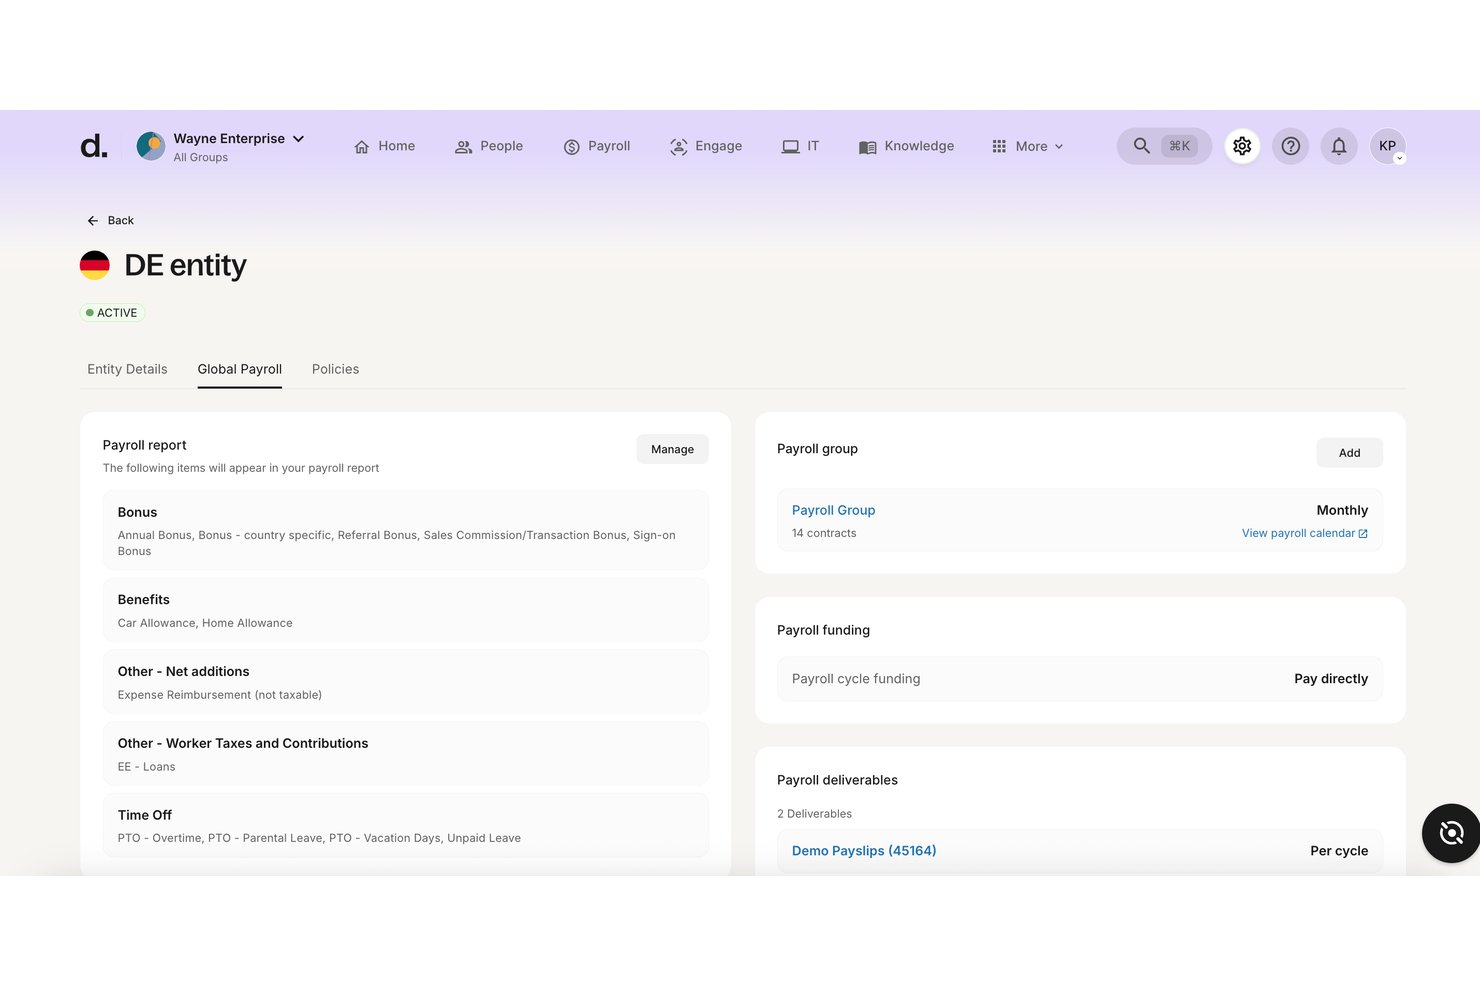The height and width of the screenshot is (987, 1480).
Task: Click the "Per cycle" label
Action: 1339,851
